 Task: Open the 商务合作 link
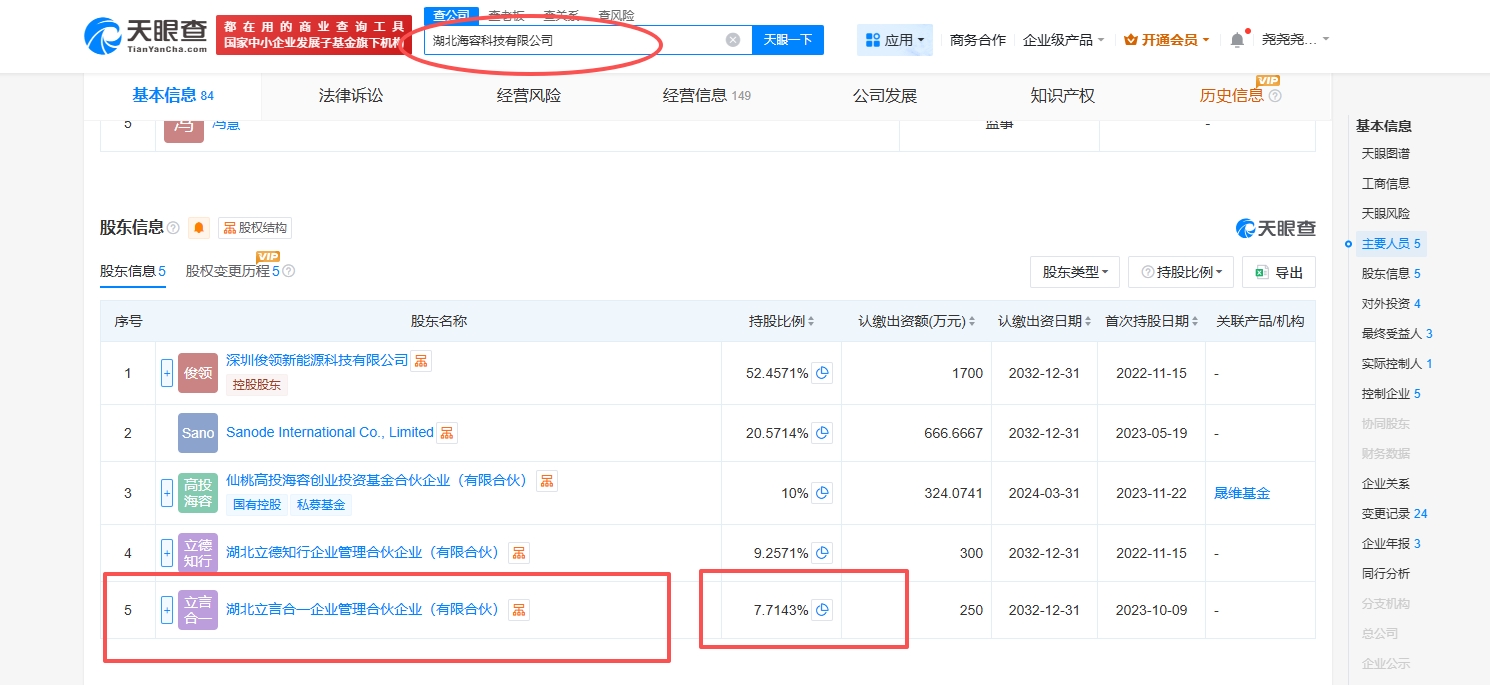coord(978,40)
